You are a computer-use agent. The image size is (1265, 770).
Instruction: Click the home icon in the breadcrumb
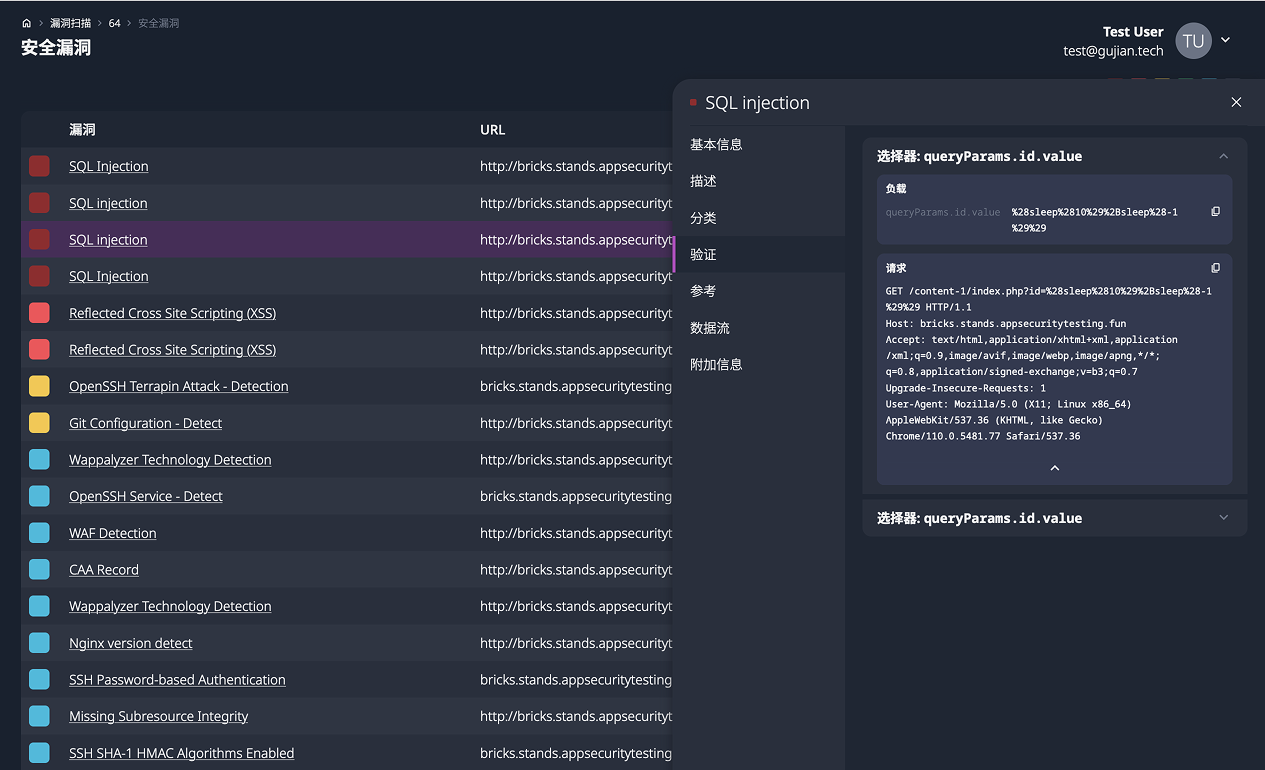[x=26, y=22]
